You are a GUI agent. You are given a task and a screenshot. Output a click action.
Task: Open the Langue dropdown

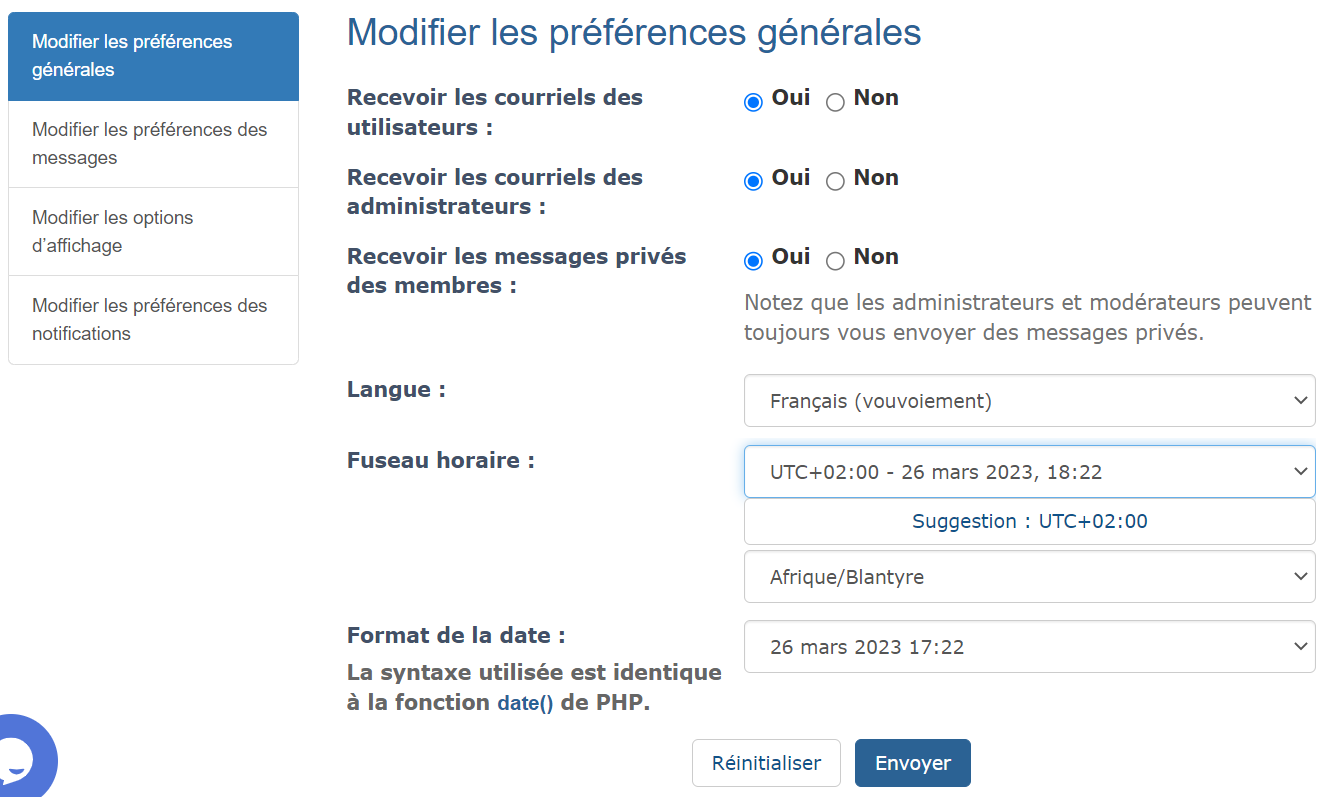(x=1029, y=401)
